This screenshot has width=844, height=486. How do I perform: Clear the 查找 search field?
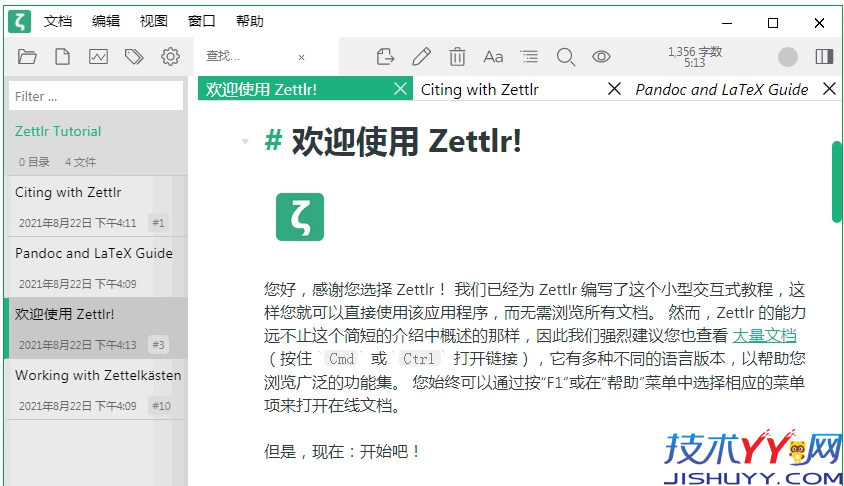[301, 57]
